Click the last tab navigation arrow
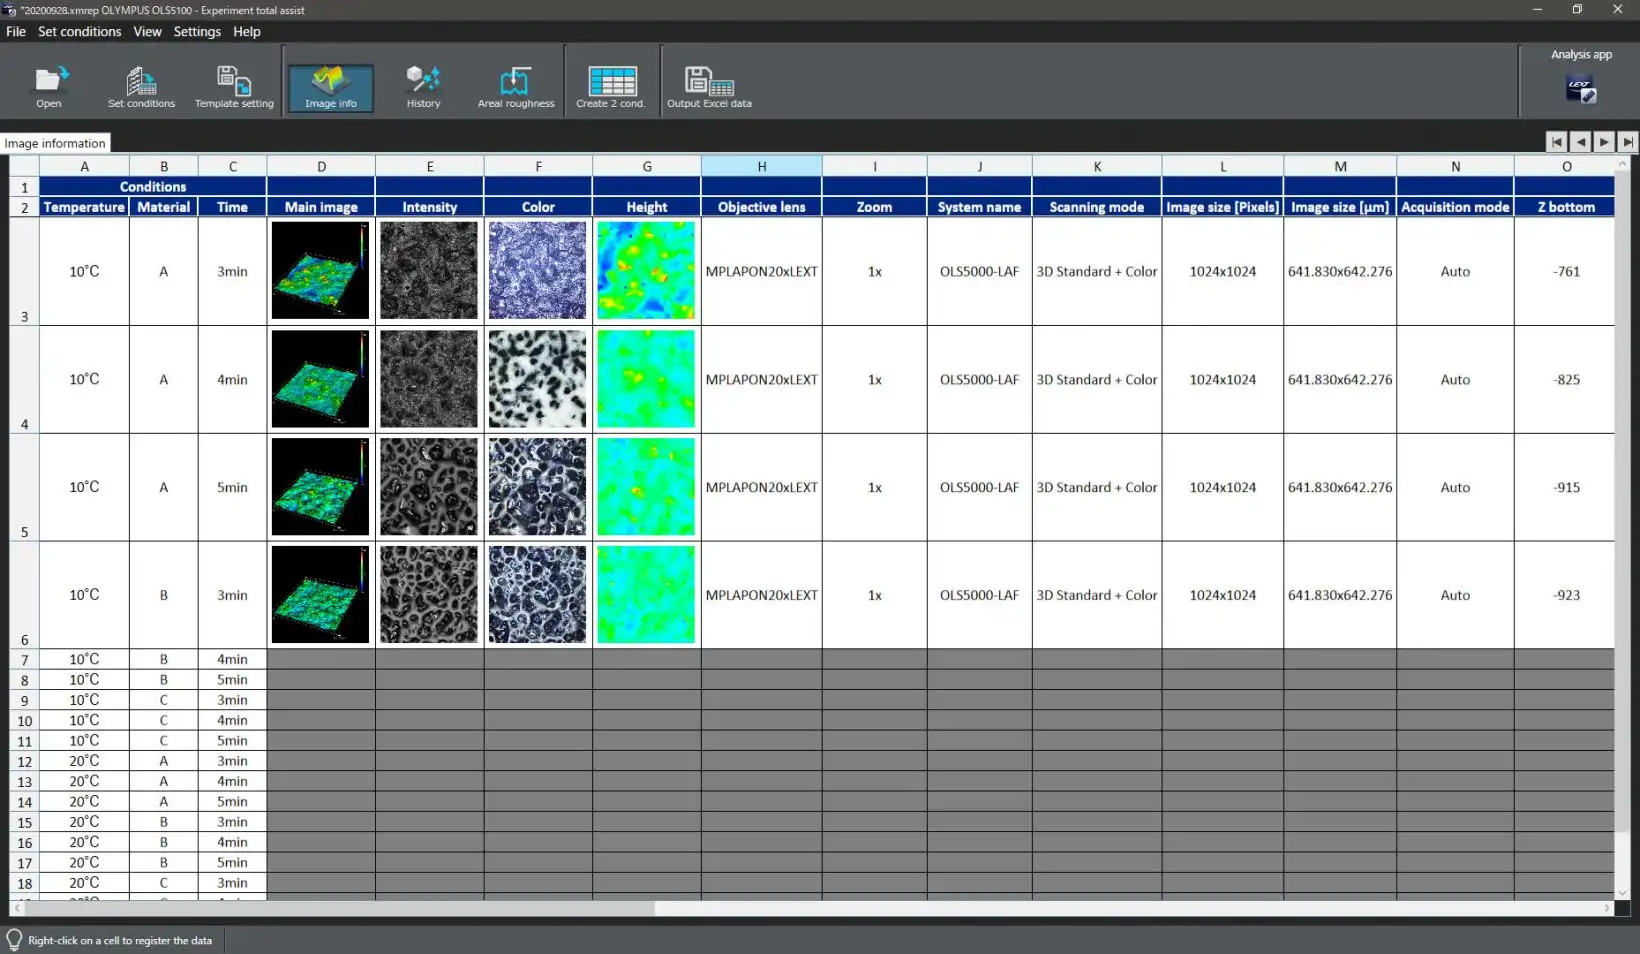 tap(1627, 142)
